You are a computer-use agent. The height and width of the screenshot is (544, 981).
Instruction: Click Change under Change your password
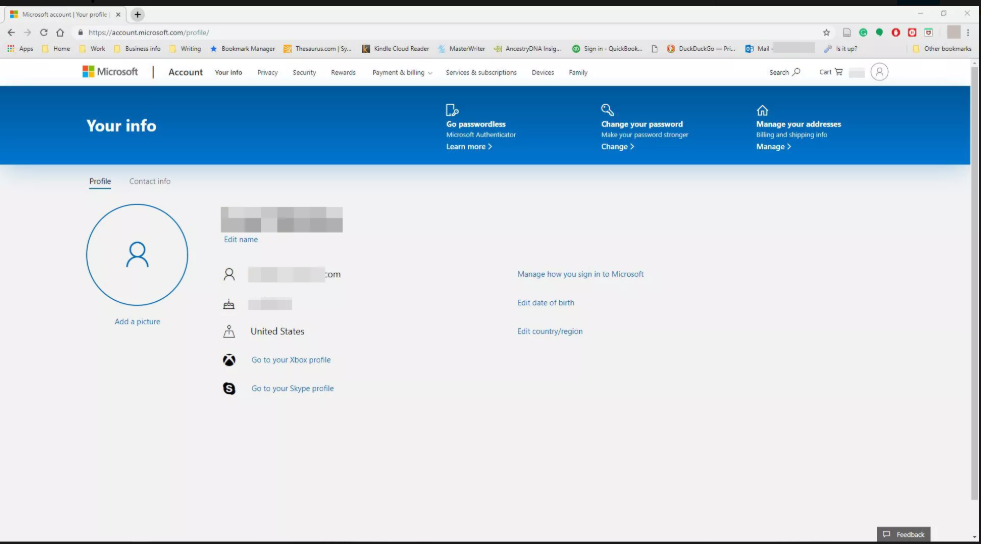point(618,146)
